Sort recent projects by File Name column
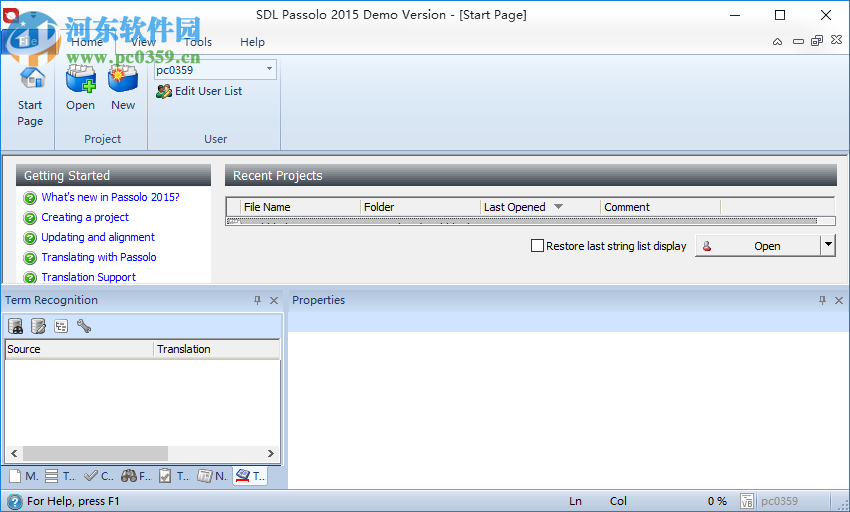The height and width of the screenshot is (512, 850). click(300, 207)
